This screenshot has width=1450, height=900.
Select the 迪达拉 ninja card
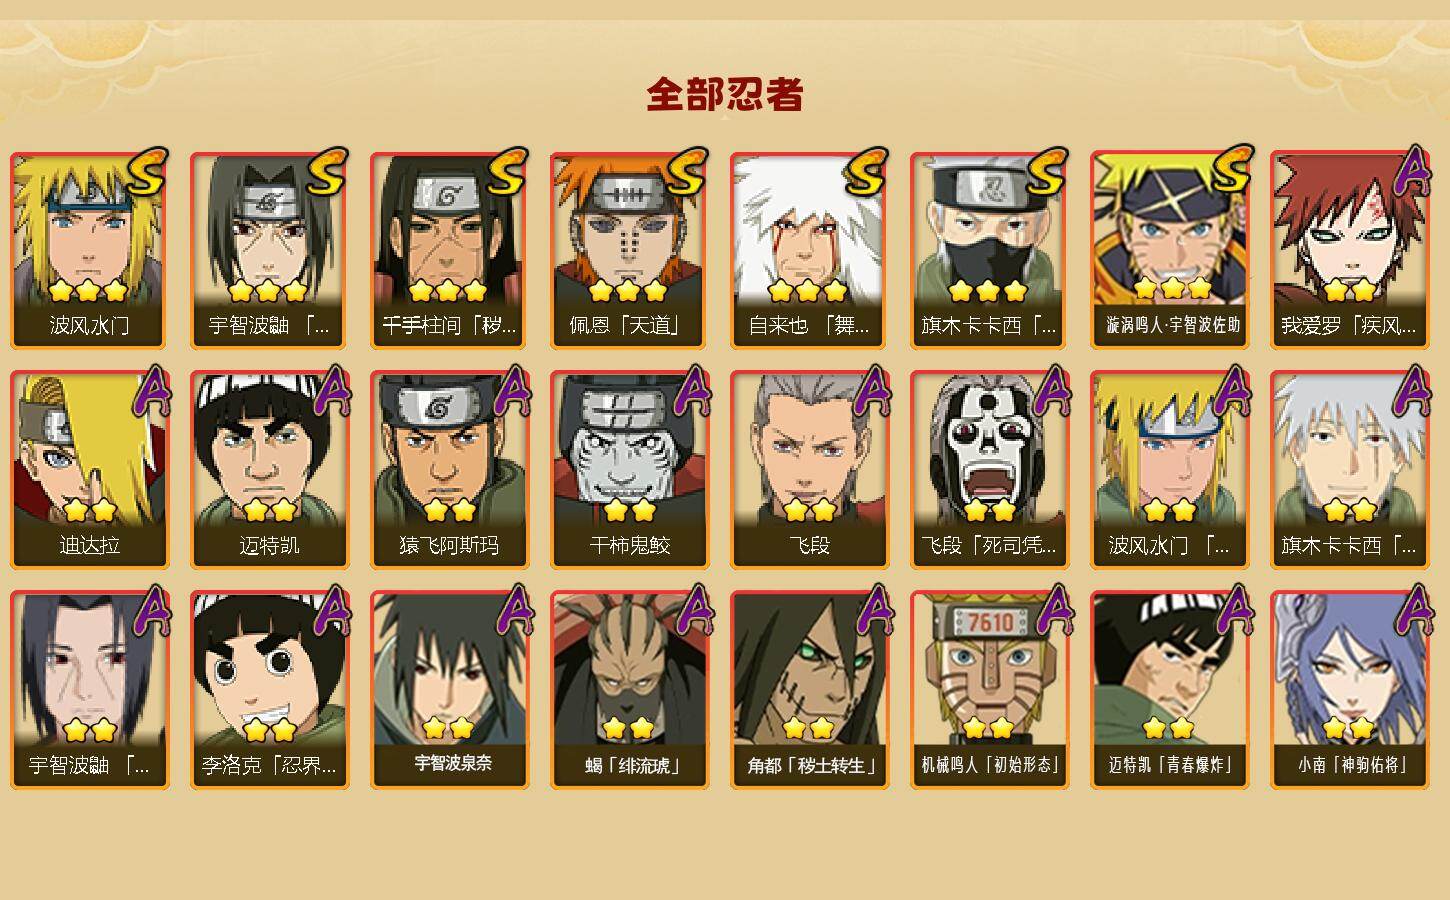tap(89, 470)
